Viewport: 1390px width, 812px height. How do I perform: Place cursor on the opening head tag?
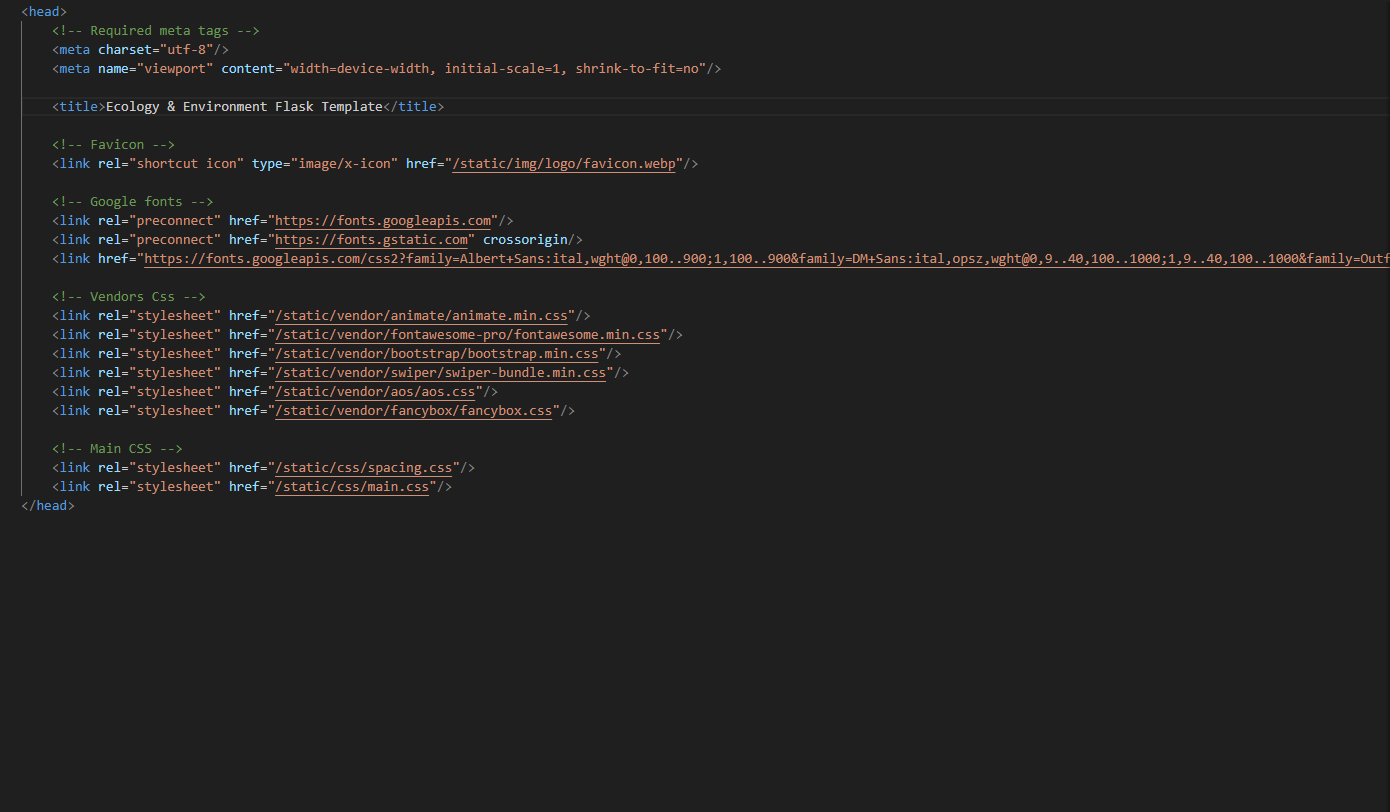tap(42, 11)
